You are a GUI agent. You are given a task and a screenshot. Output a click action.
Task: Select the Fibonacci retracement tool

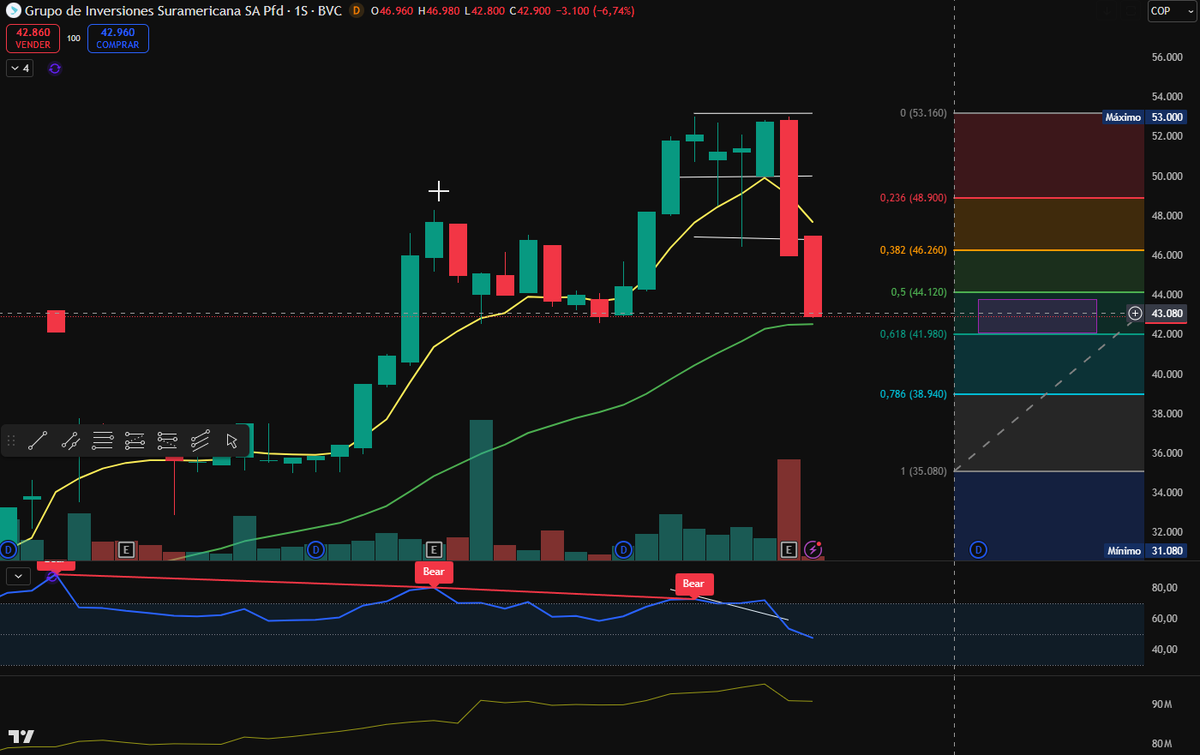pyautogui.click(x=135, y=439)
